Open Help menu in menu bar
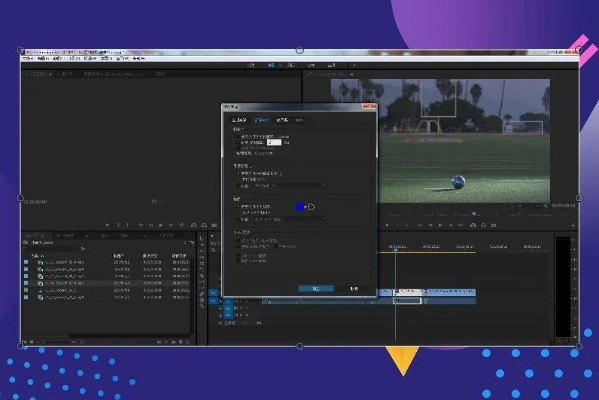 click(x=139, y=58)
